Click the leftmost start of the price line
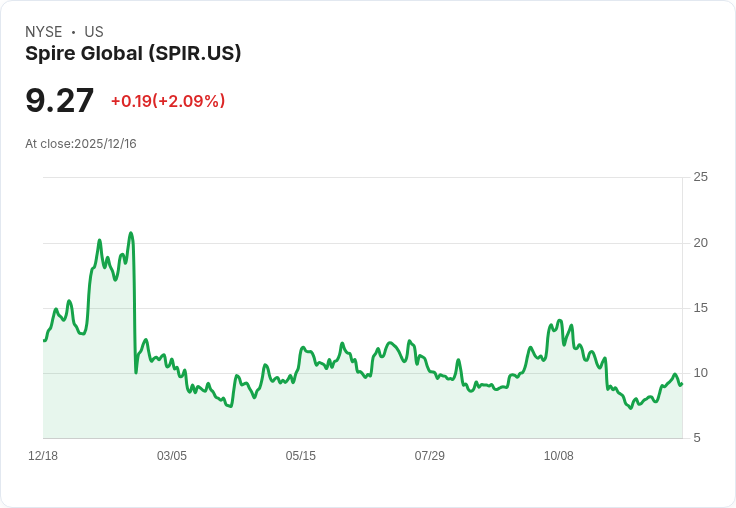Screen dimensions: 736x508 [x=44, y=341]
